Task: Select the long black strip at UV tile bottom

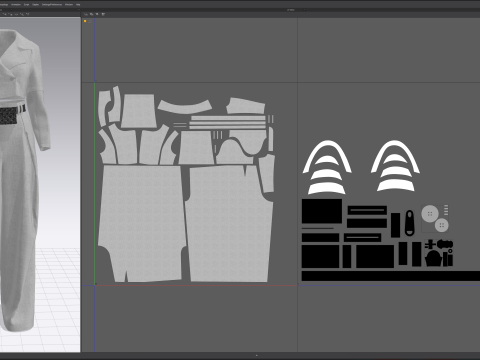Action: 391,276
